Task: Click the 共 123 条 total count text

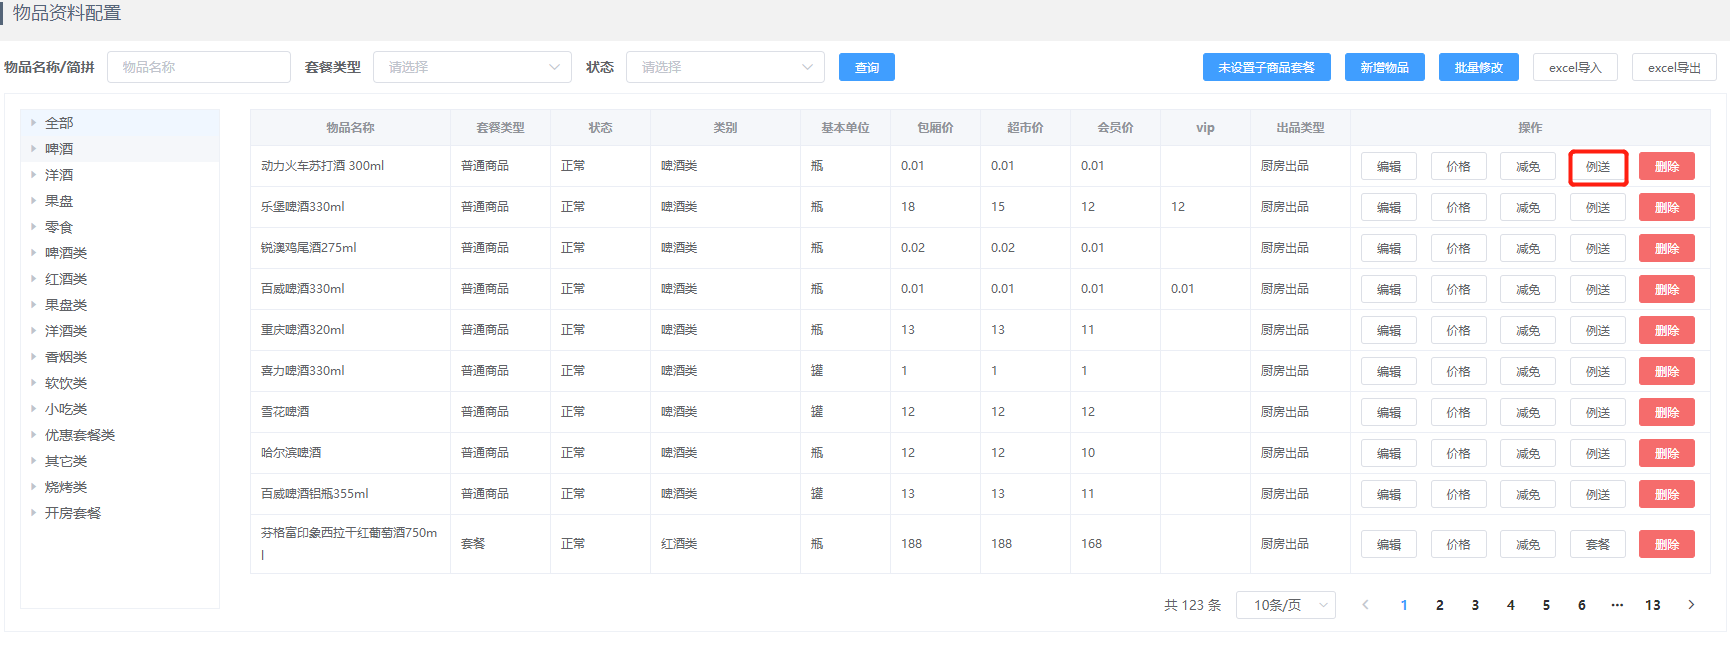Action: (1193, 605)
